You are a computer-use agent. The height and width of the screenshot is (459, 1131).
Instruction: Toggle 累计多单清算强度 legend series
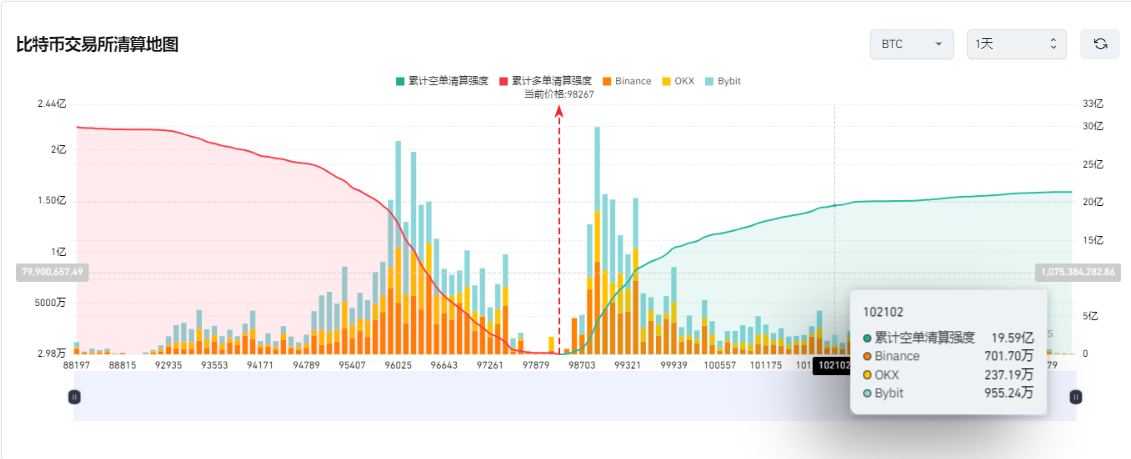pyautogui.click(x=545, y=81)
